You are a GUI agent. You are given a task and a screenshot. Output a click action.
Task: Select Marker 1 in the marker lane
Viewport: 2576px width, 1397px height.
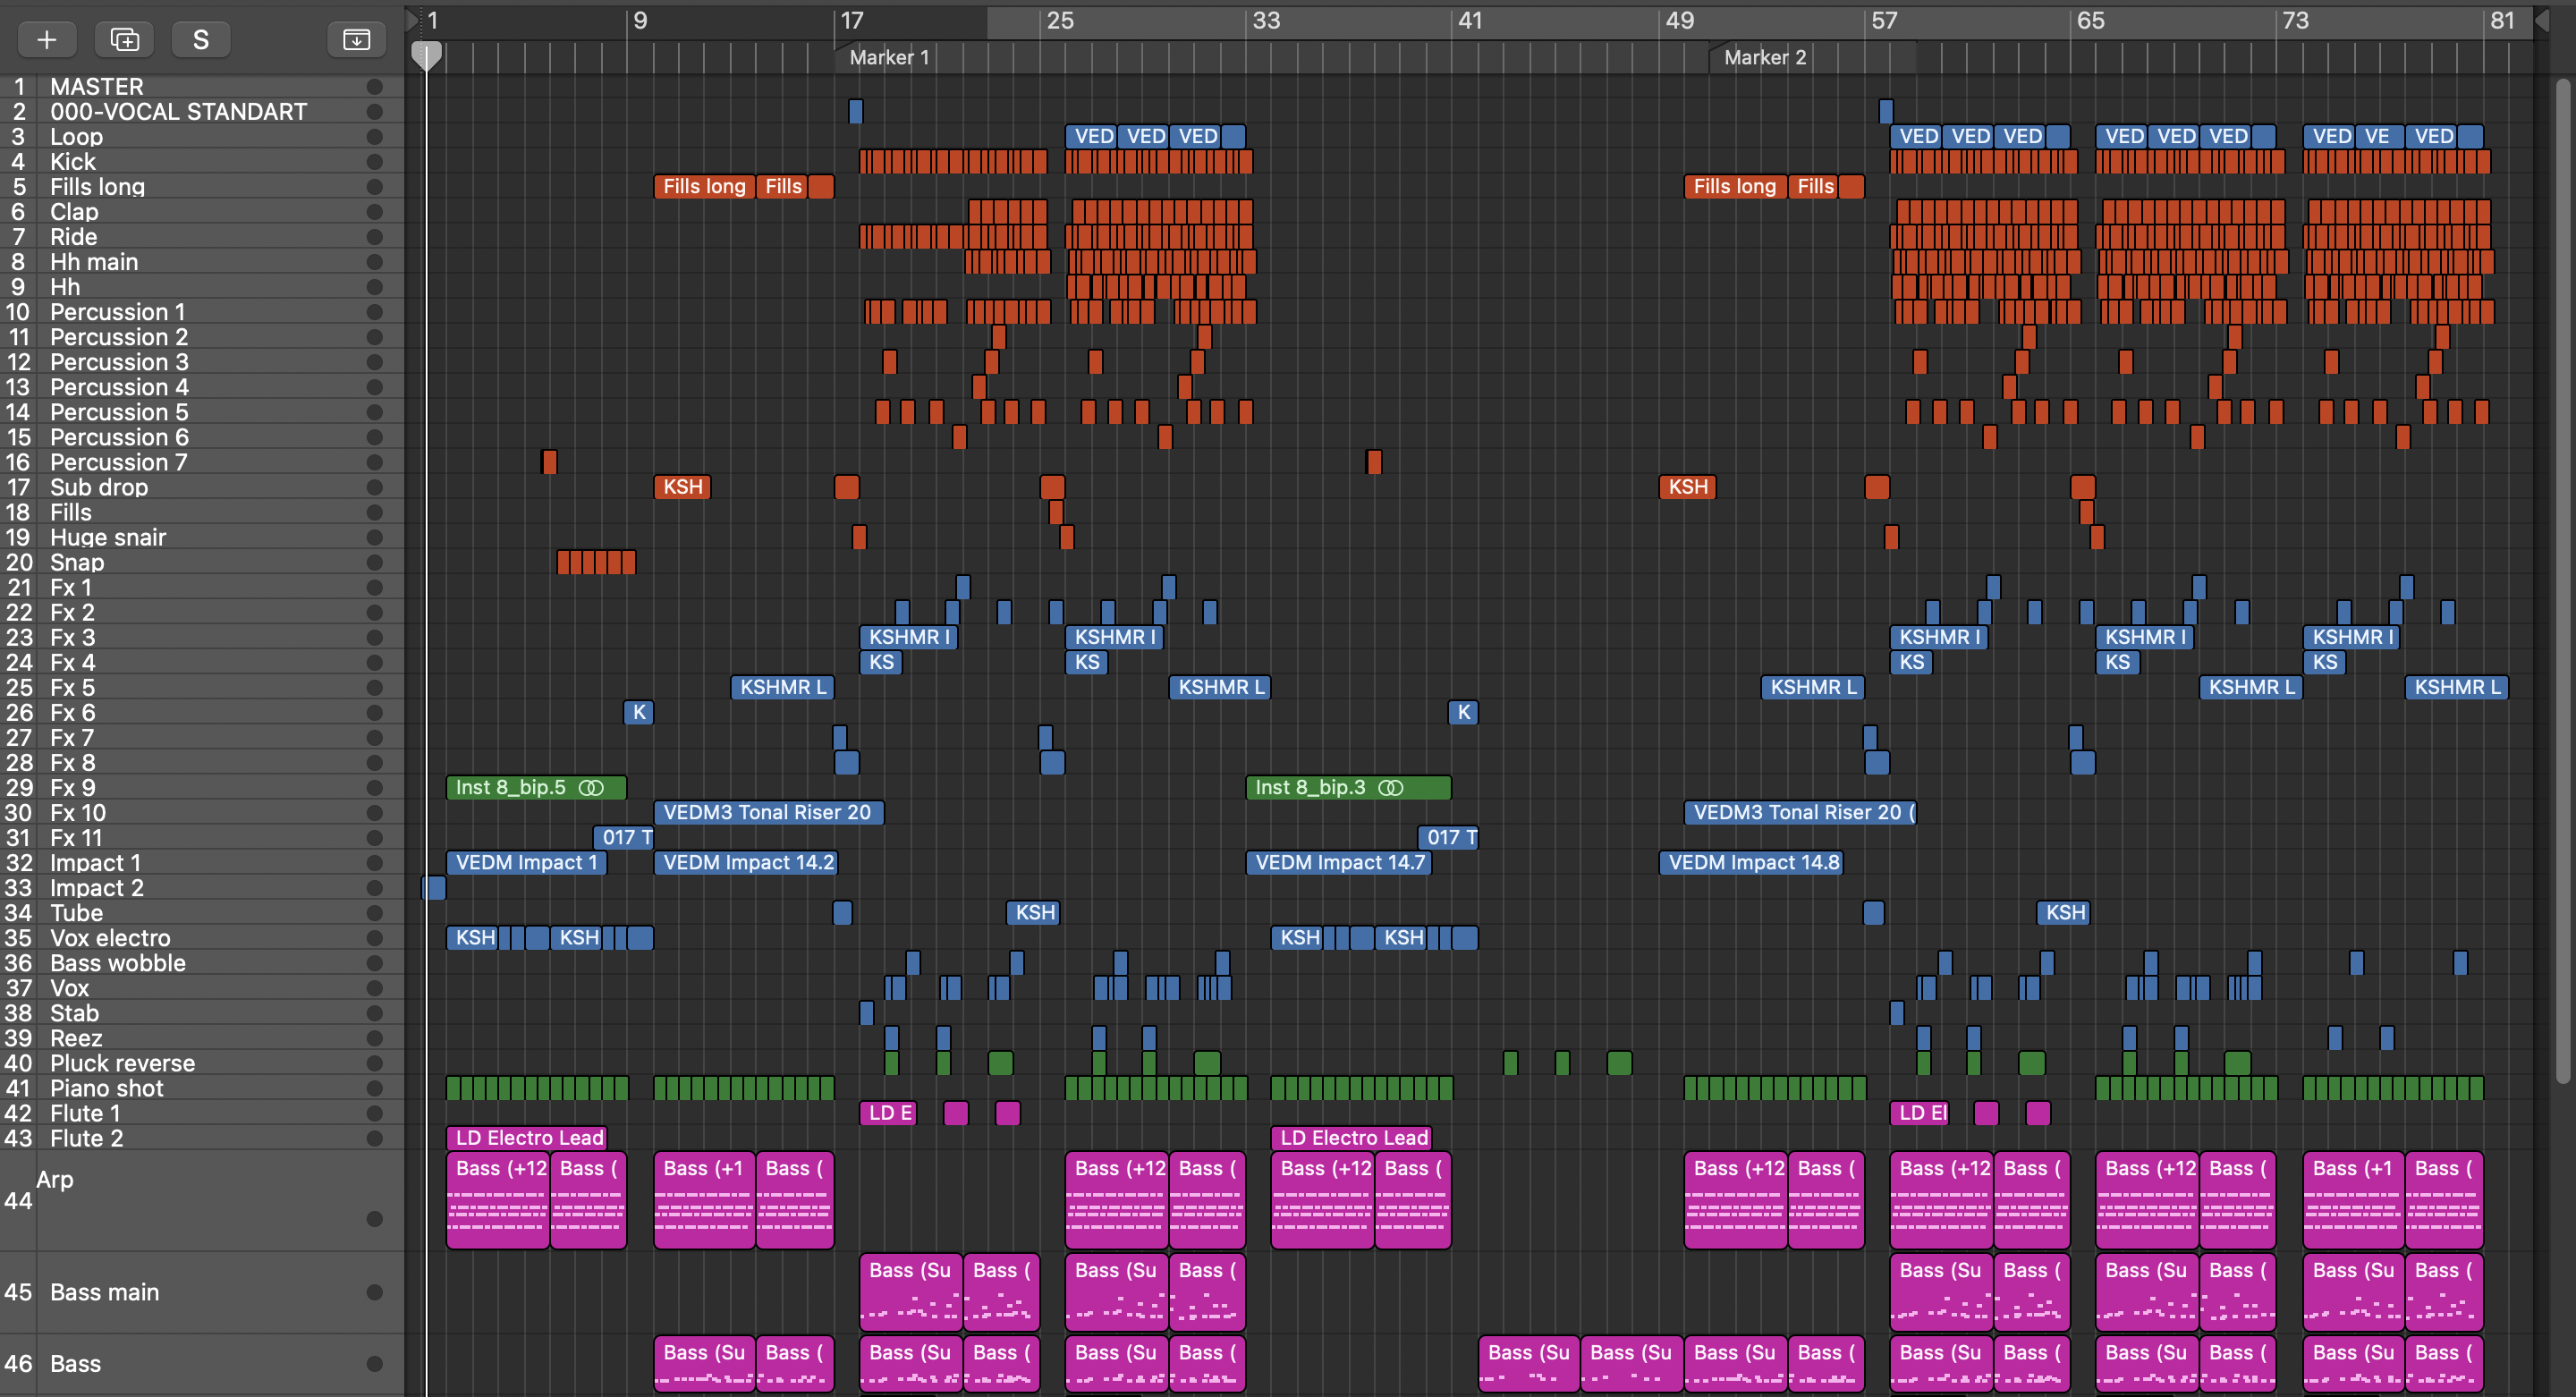[x=888, y=58]
